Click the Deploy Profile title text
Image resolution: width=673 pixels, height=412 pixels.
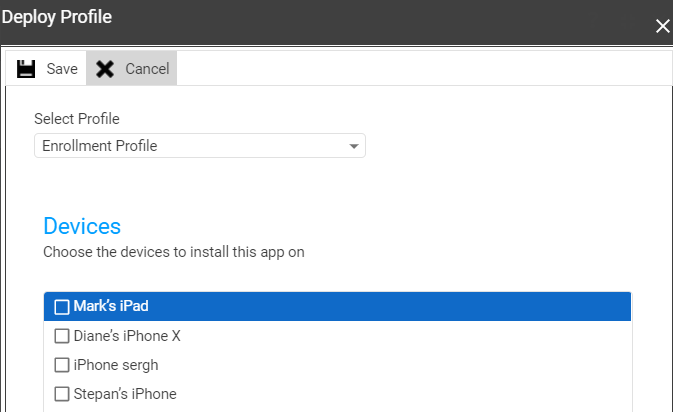coord(57,17)
